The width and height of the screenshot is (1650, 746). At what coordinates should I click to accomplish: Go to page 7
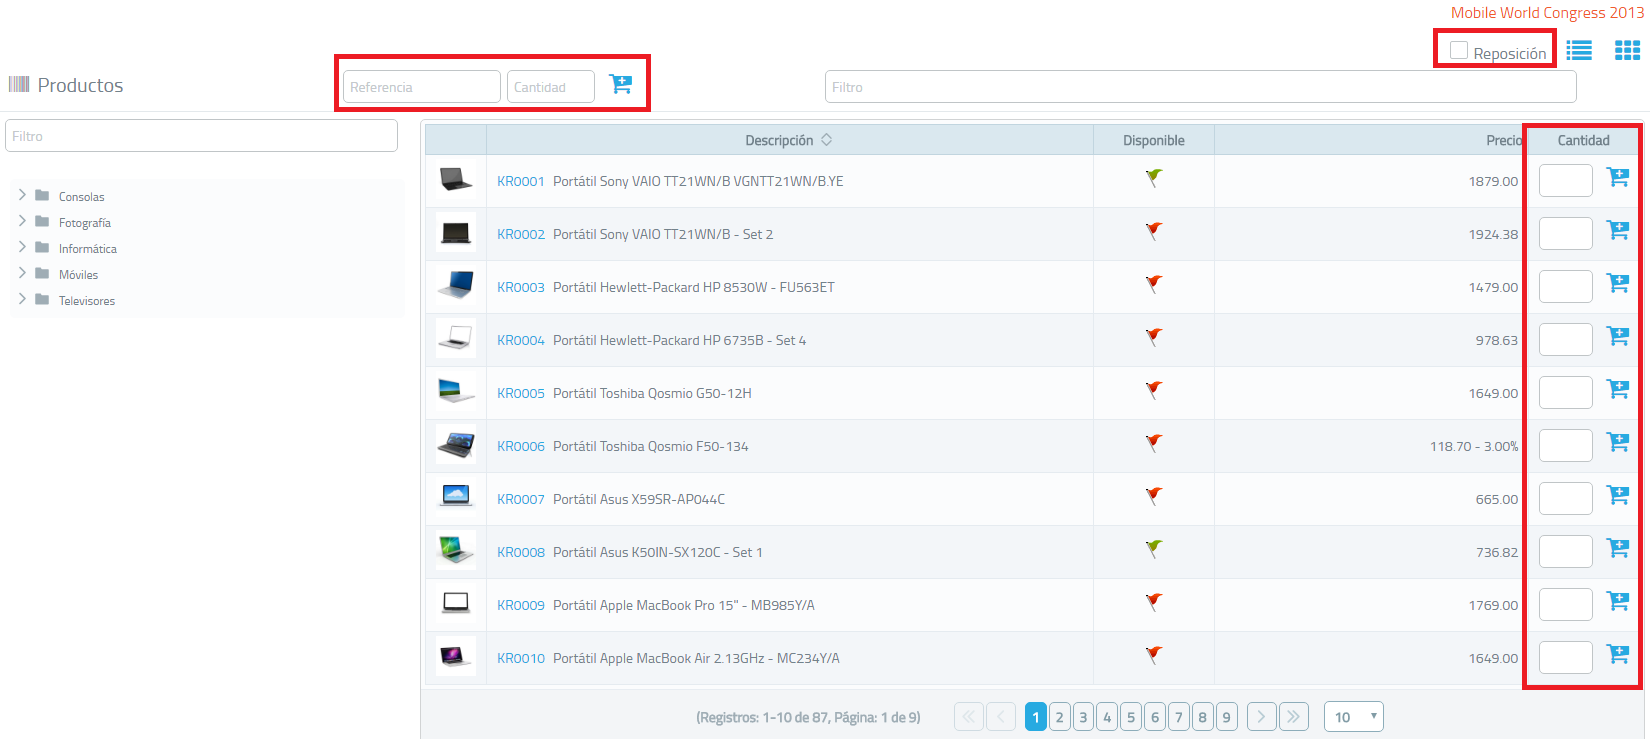point(1179,717)
